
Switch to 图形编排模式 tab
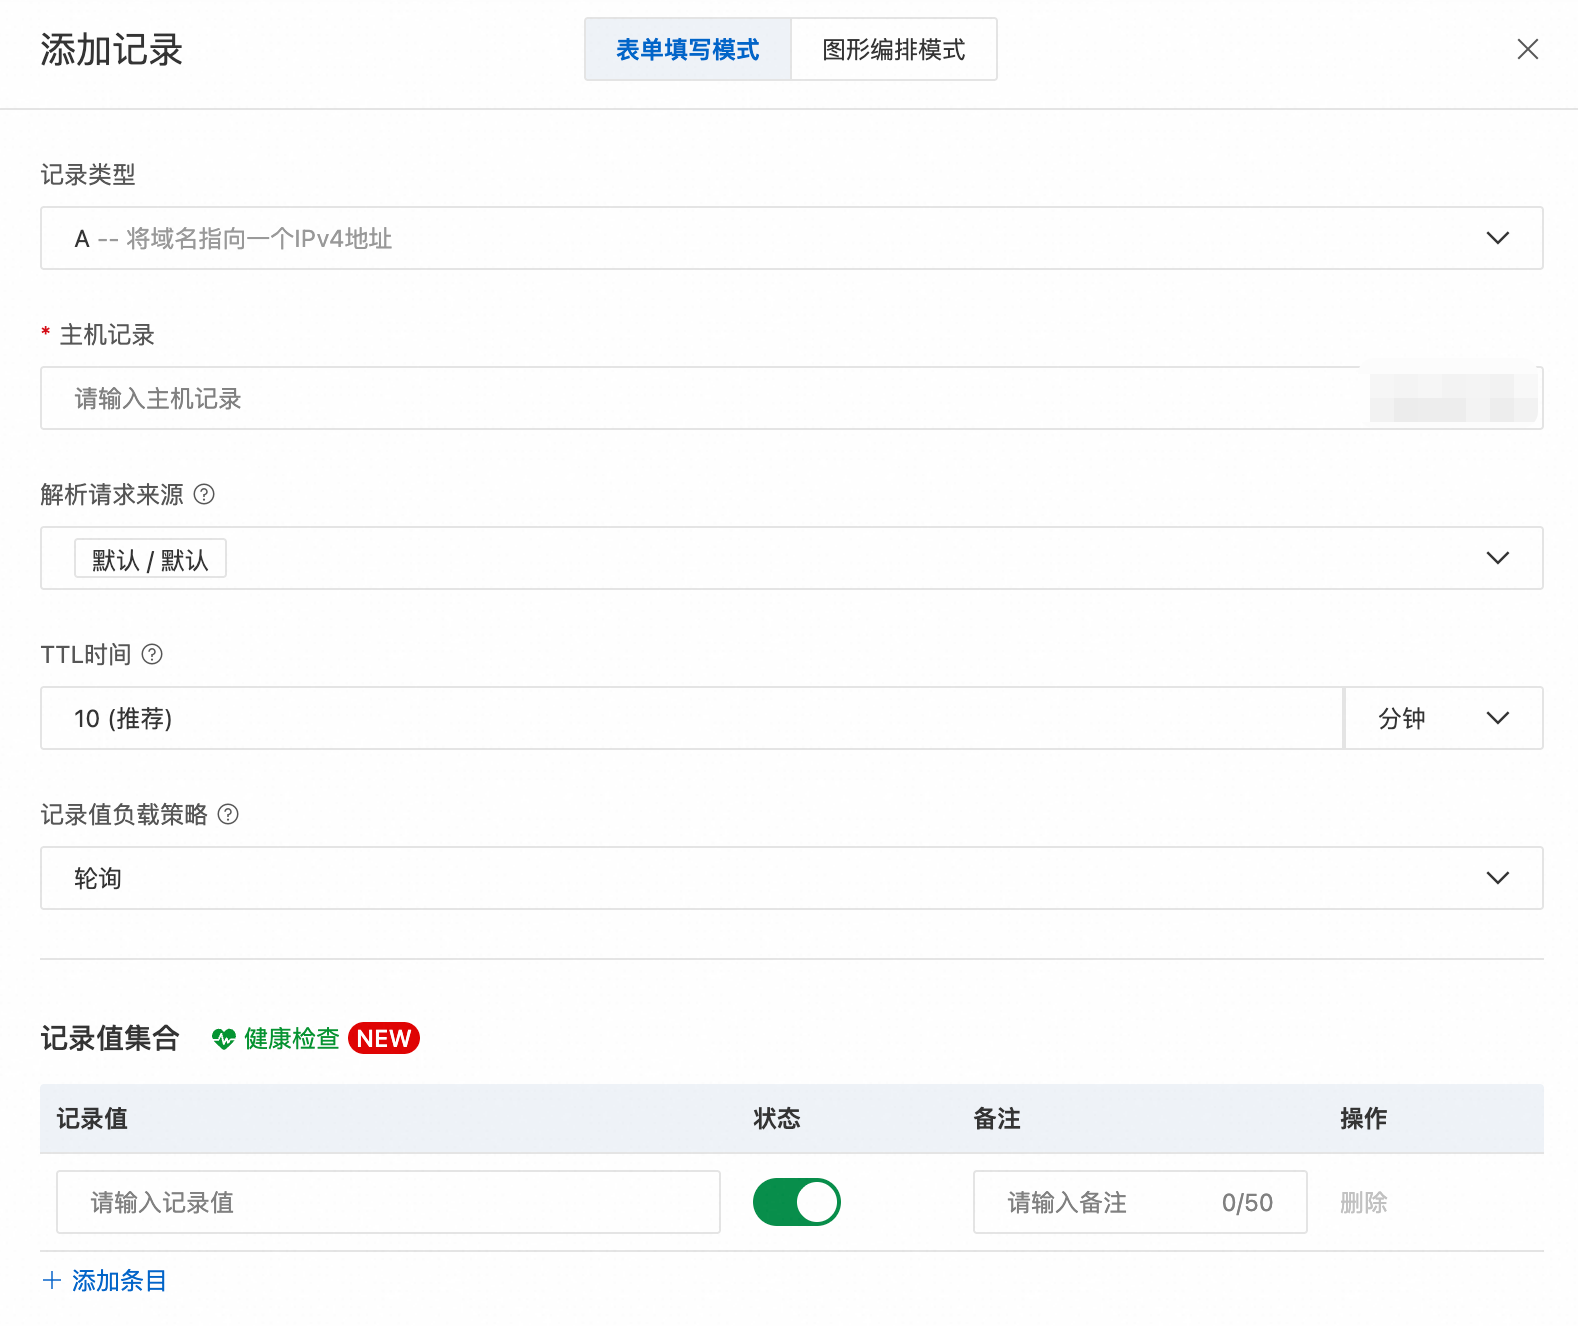click(894, 49)
